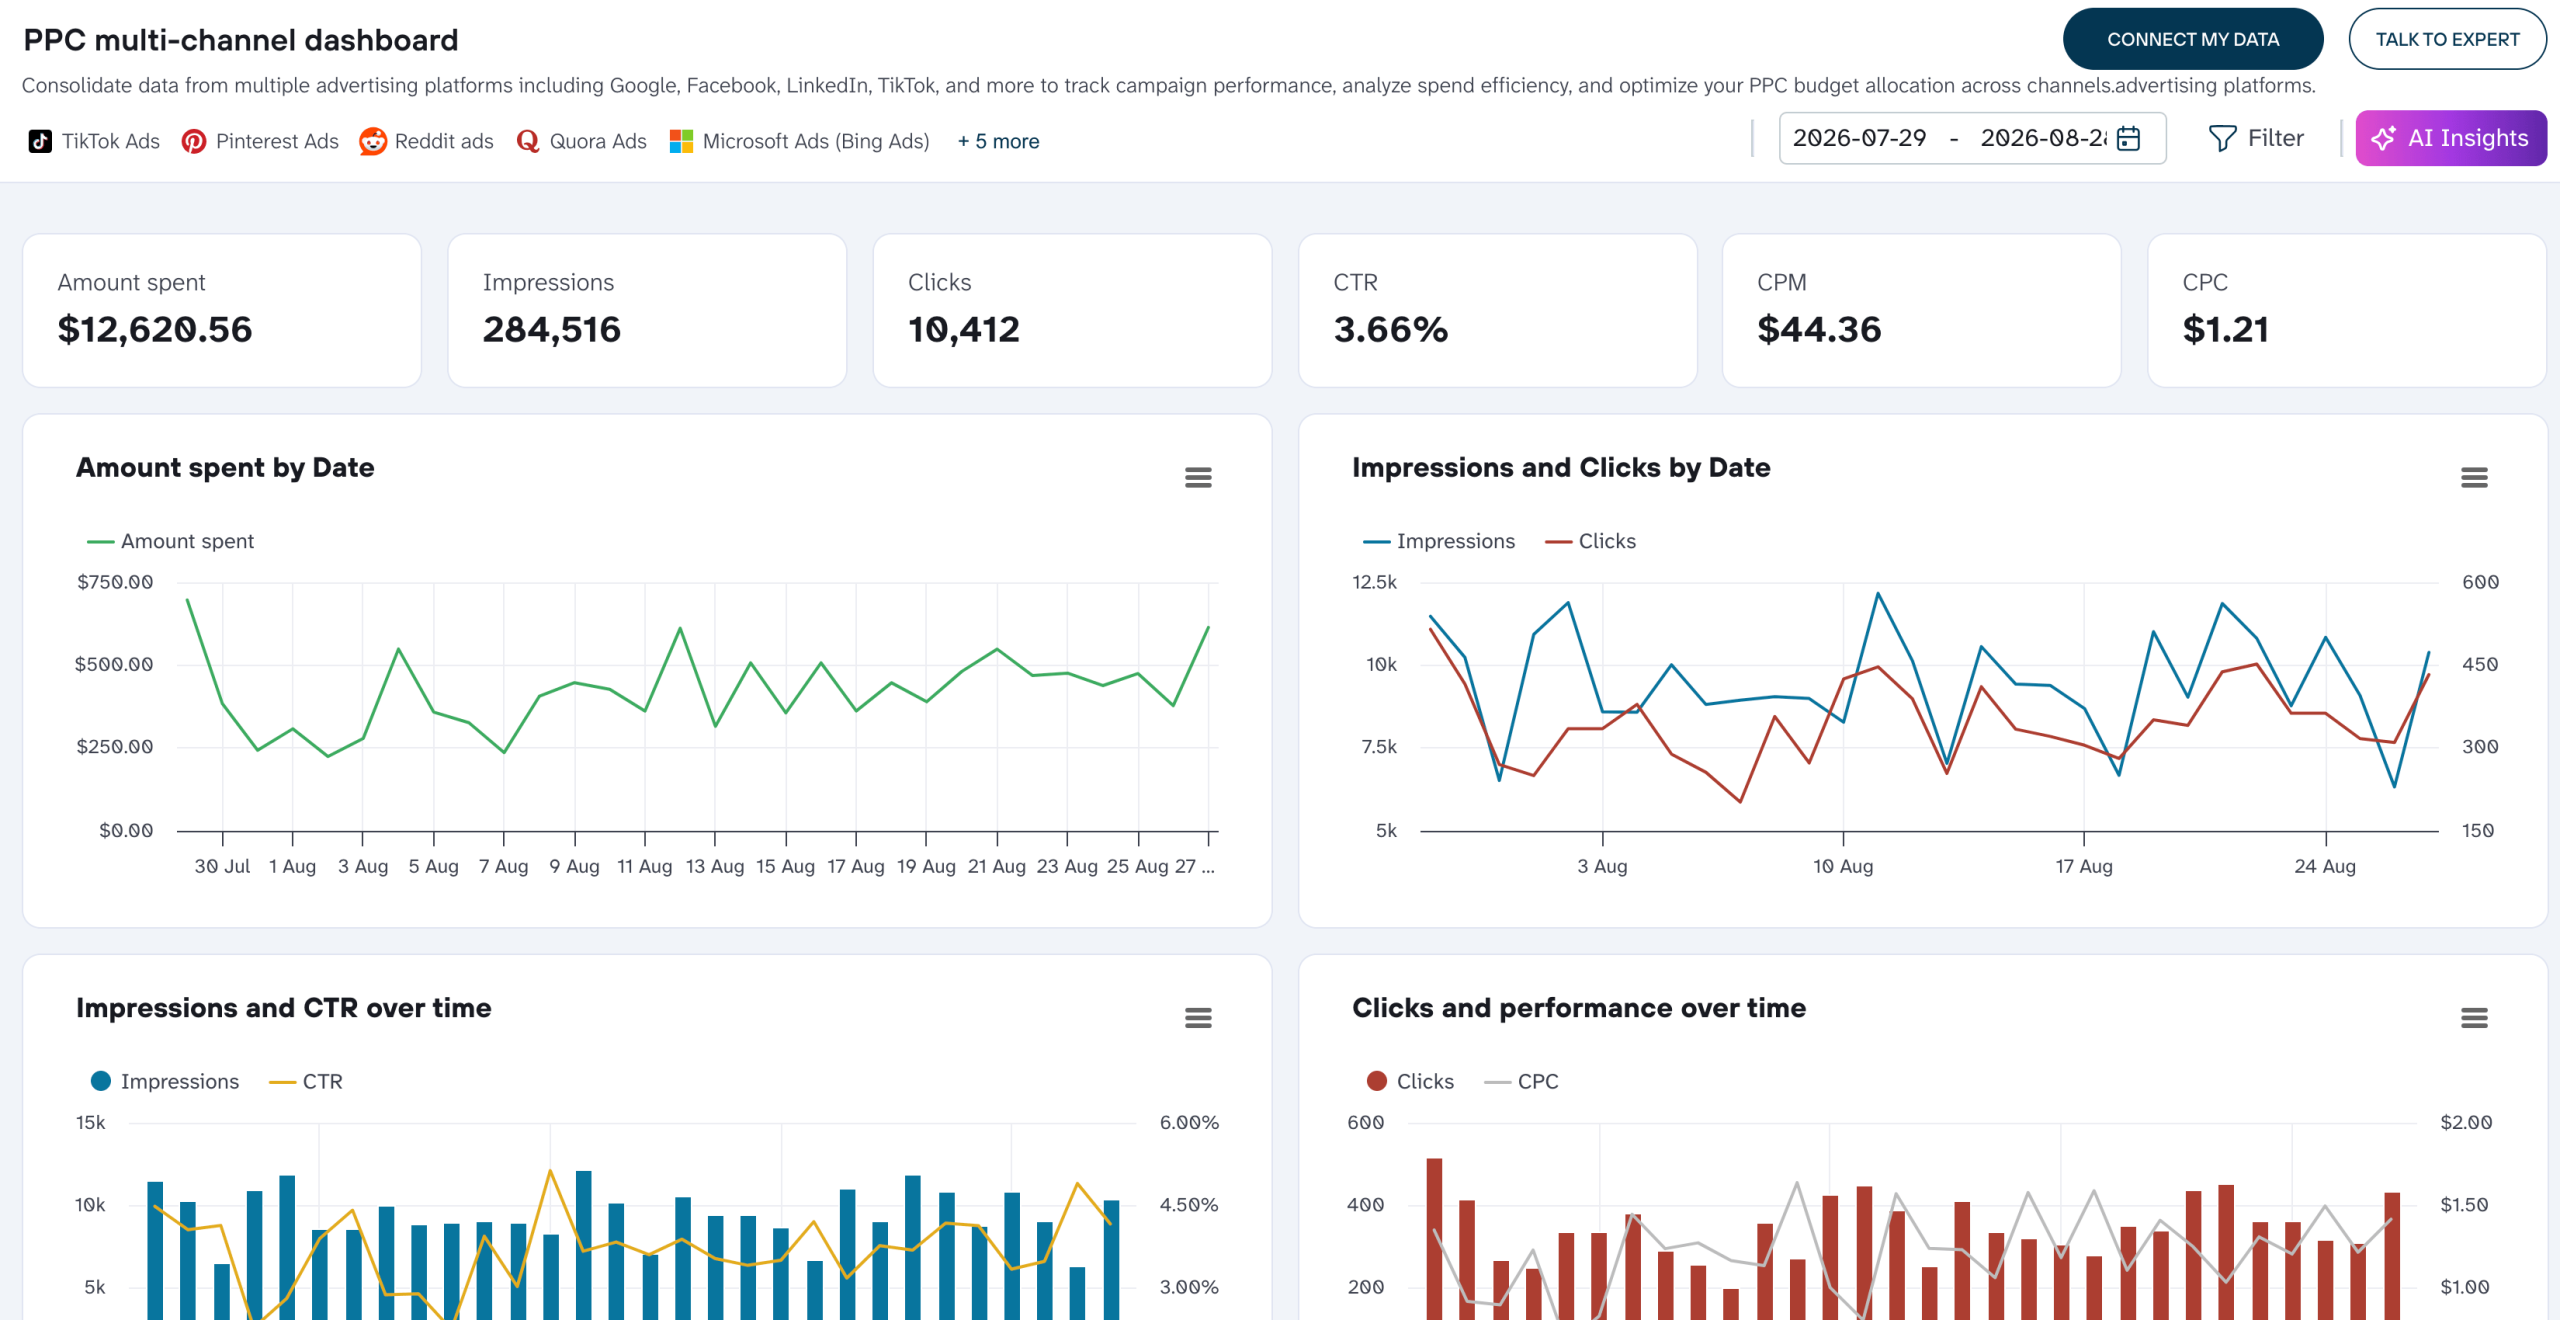Click the Microsoft Ads logo icon
The image size is (2560, 1320).
pos(681,141)
